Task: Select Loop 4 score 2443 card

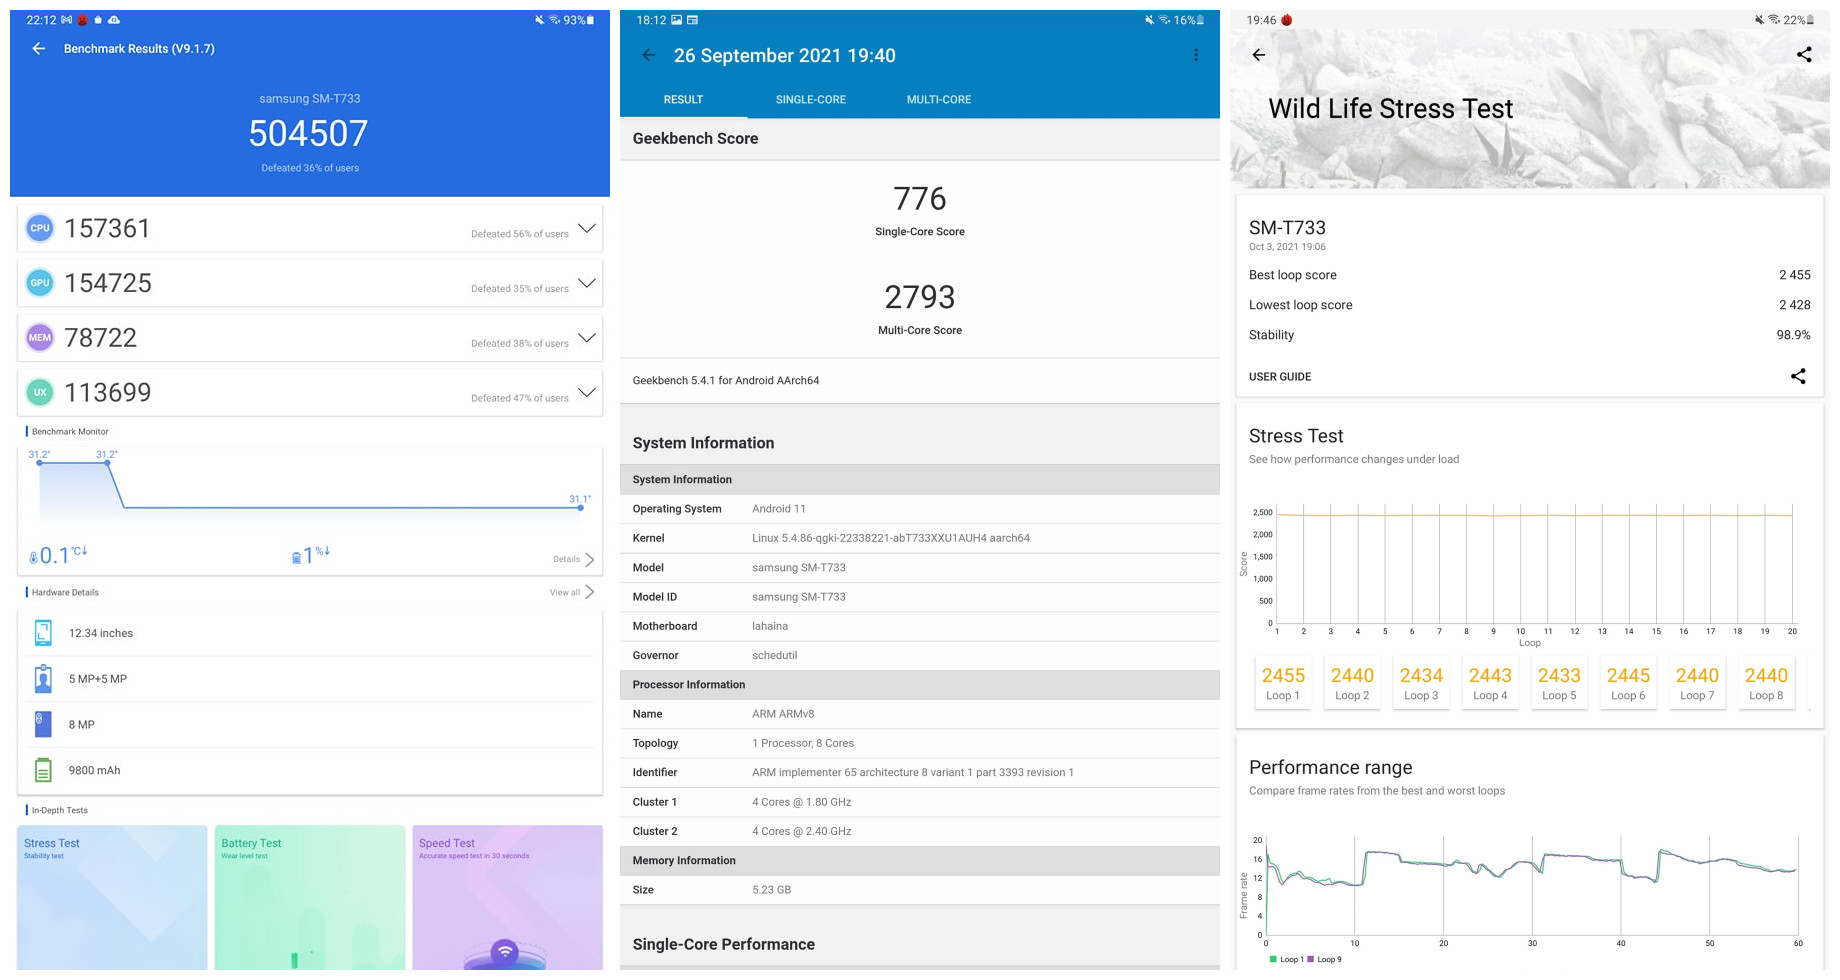Action: pyautogui.click(x=1490, y=683)
